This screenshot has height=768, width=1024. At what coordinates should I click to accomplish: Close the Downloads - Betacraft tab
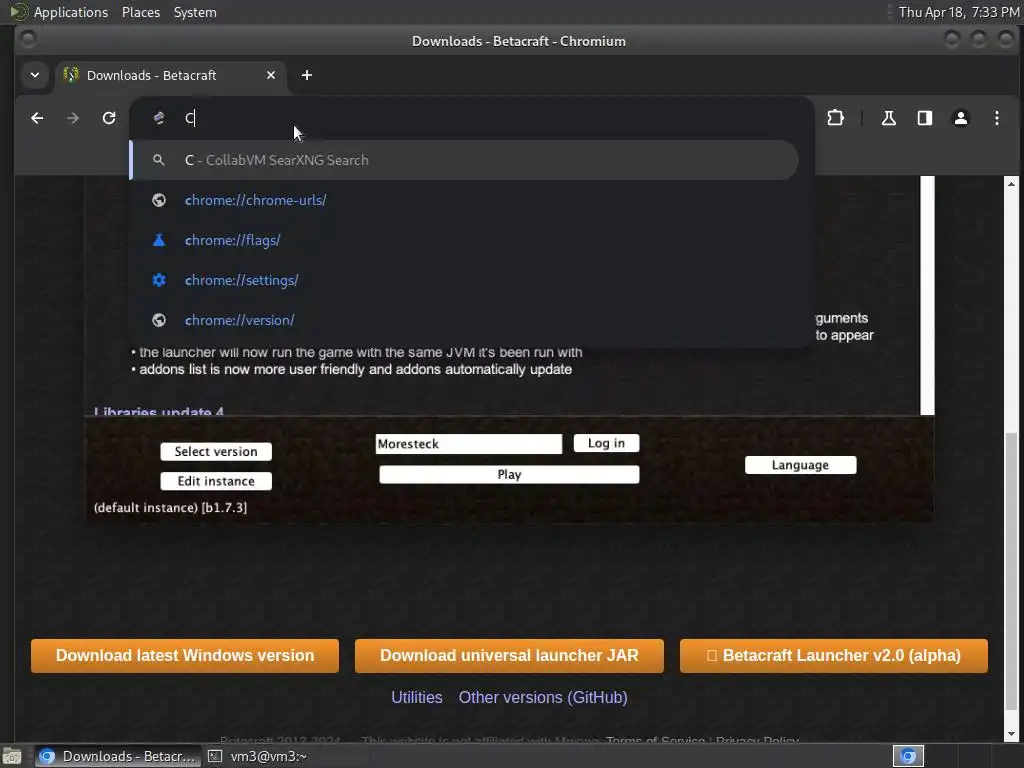(x=270, y=75)
